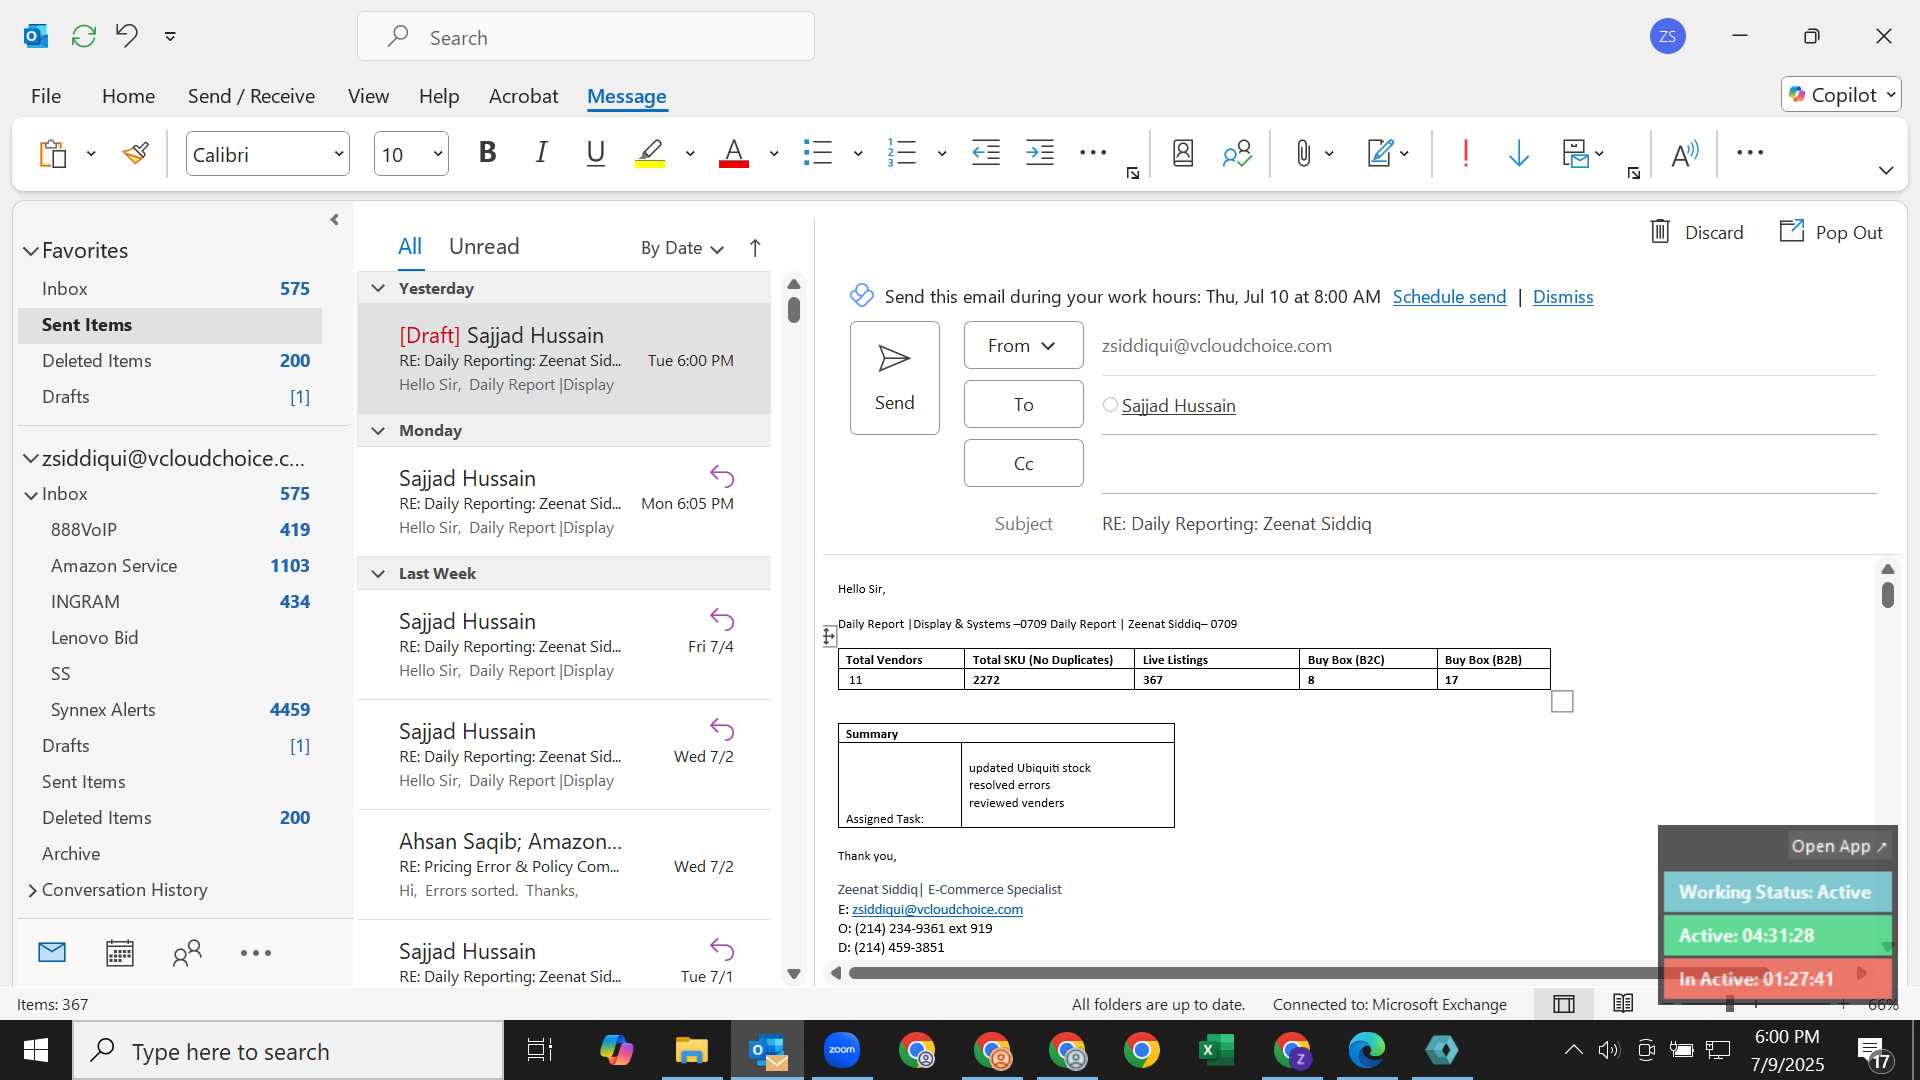Viewport: 1920px width, 1080px height.
Task: Switch to the Home tab
Action: 128,96
